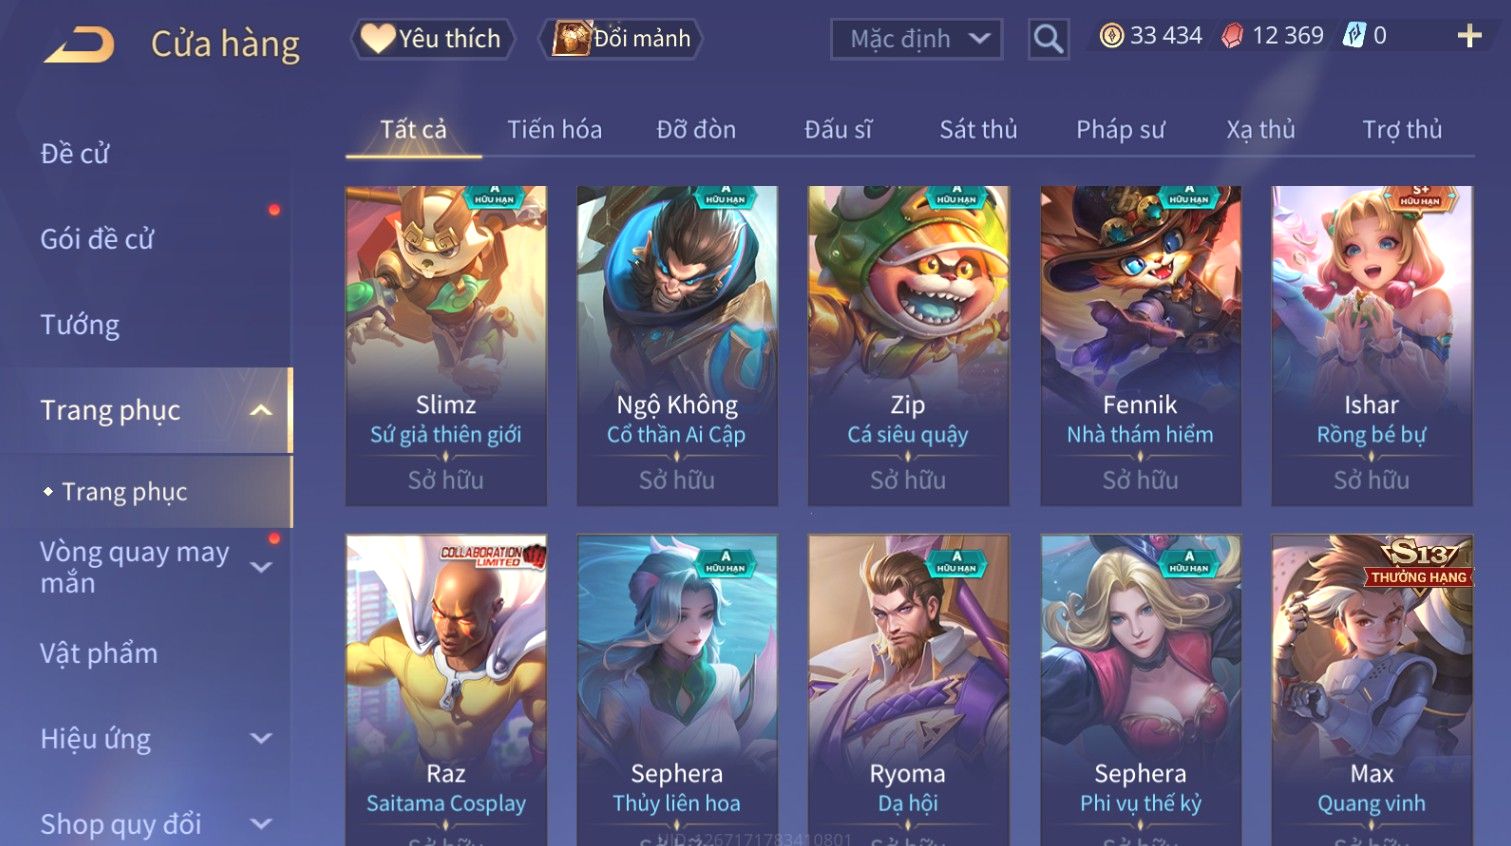Viewport: 1511px width, 846px height.
Task: Click the red gem currency icon
Action: tap(1232, 36)
